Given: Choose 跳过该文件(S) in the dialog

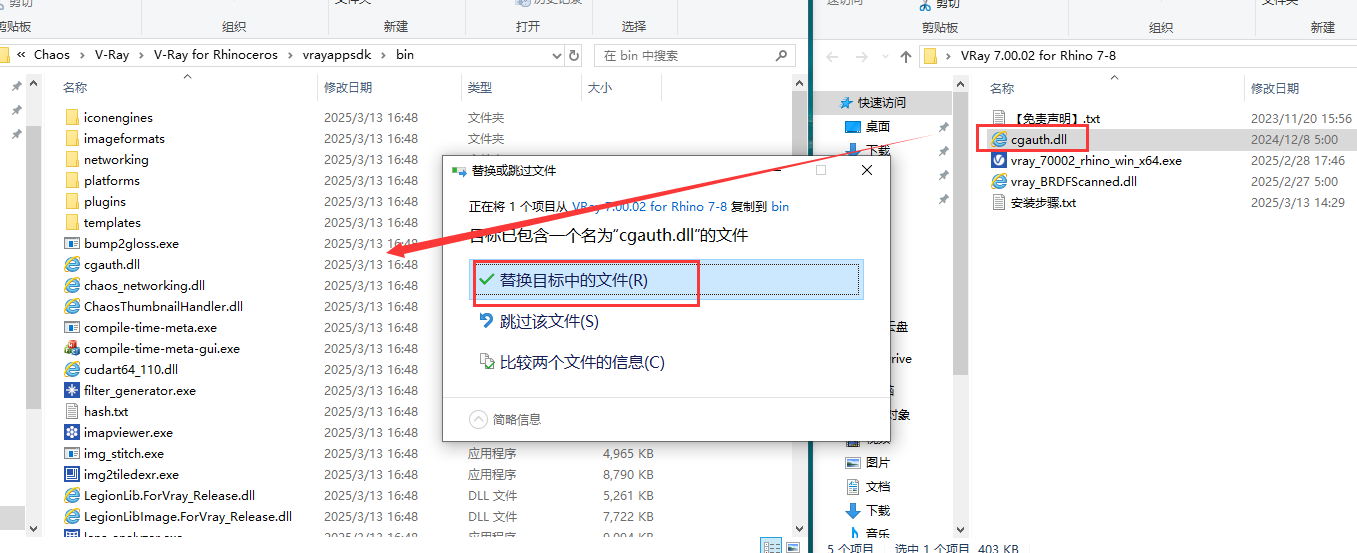Looking at the screenshot, I should tap(549, 321).
